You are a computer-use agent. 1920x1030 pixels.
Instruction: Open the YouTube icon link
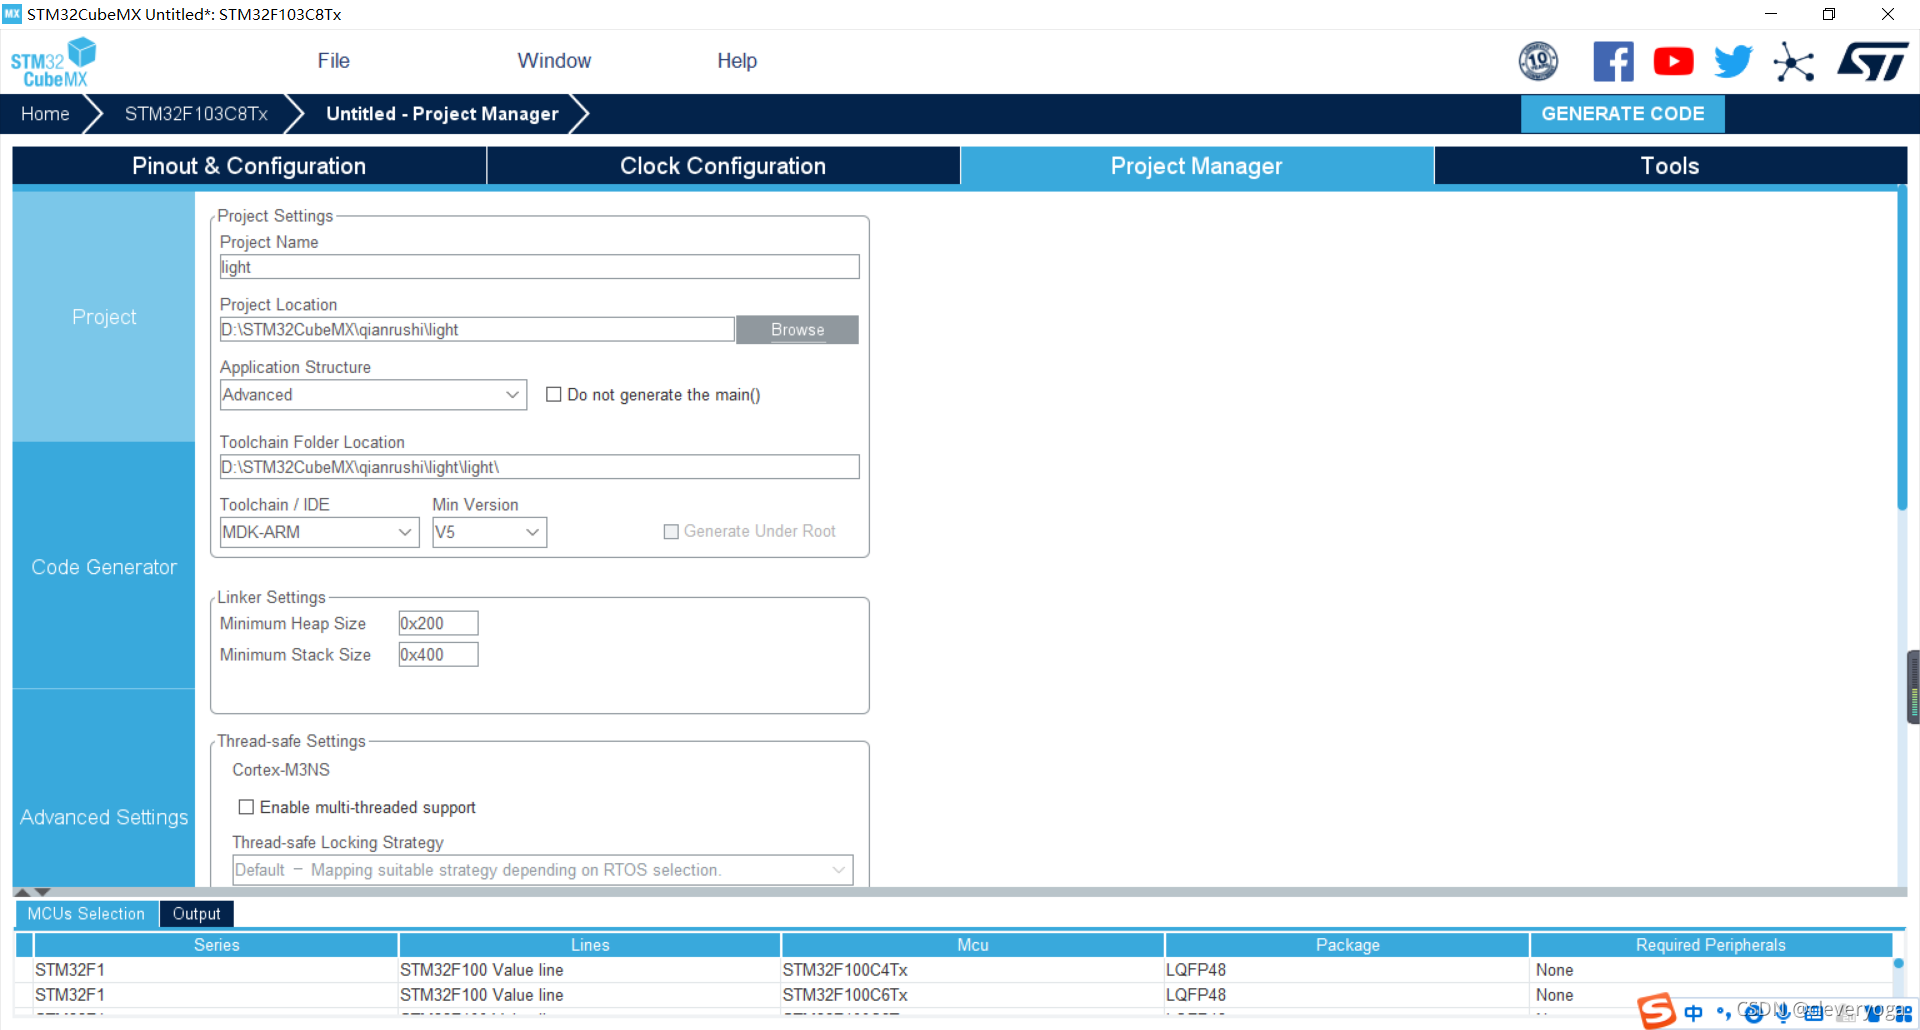(x=1673, y=62)
